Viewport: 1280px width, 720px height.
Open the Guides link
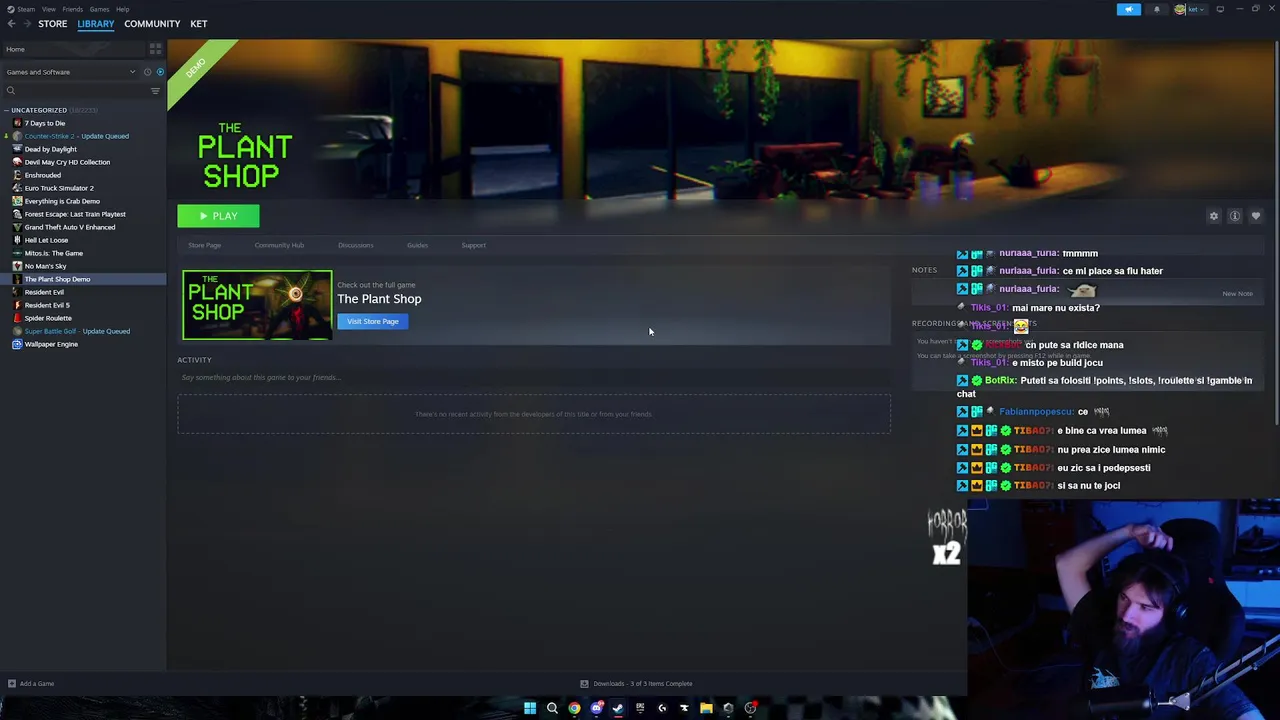[x=417, y=245]
